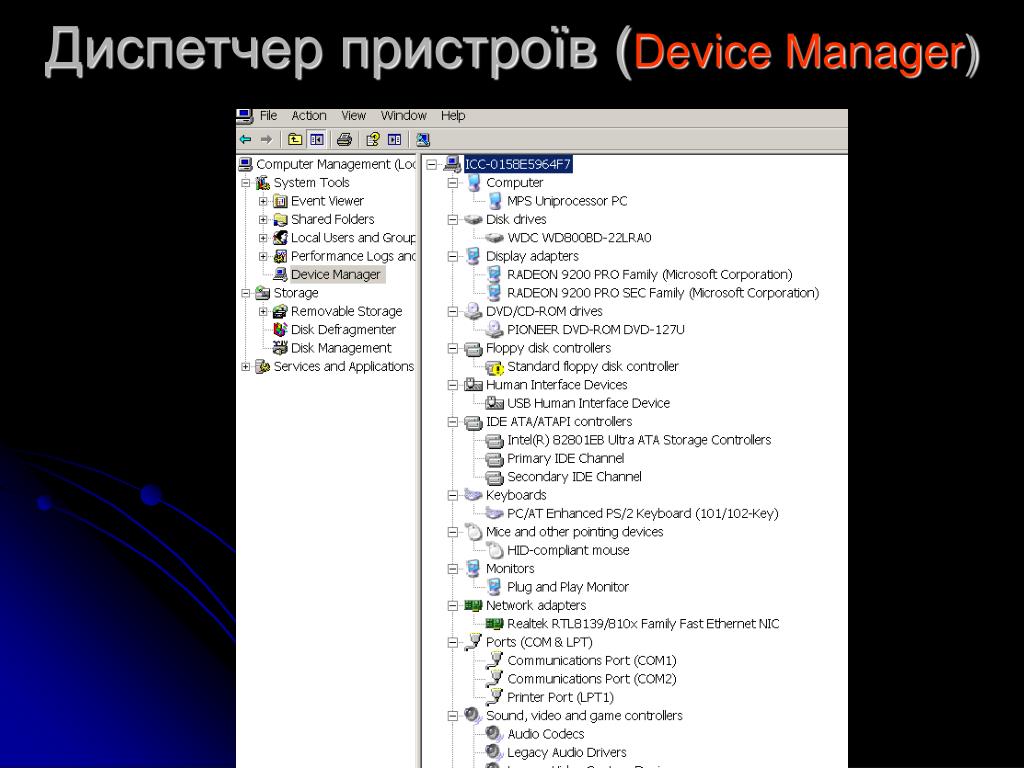Select RADEON 9200 PRO SEC Family adapter
Image resolution: width=1024 pixels, height=768 pixels.
tap(663, 293)
